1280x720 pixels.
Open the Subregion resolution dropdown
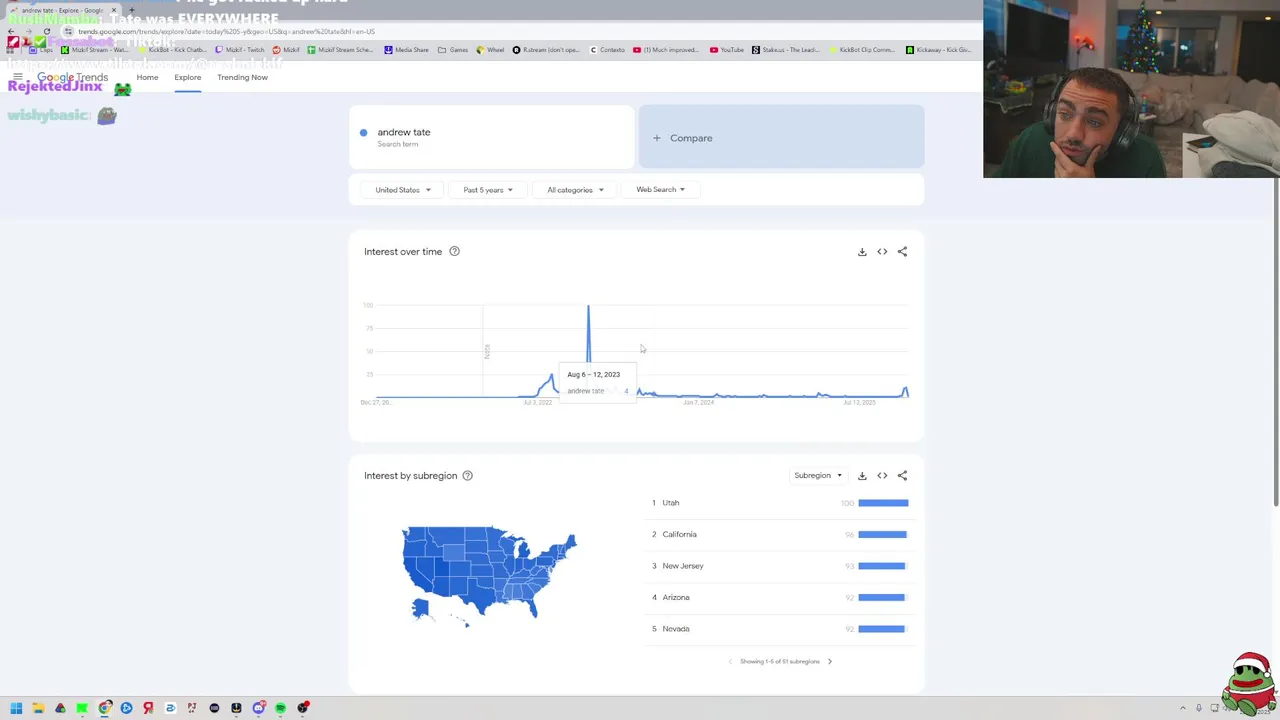pyautogui.click(x=818, y=476)
